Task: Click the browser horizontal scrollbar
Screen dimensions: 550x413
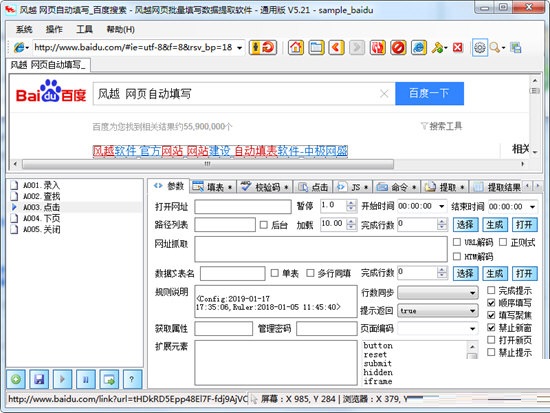Action: coord(208,164)
